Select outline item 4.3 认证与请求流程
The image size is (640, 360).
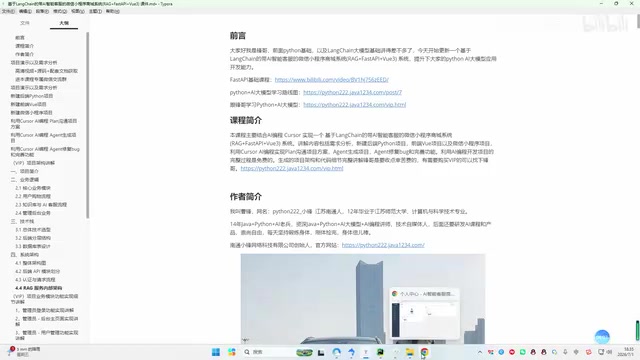point(35,280)
